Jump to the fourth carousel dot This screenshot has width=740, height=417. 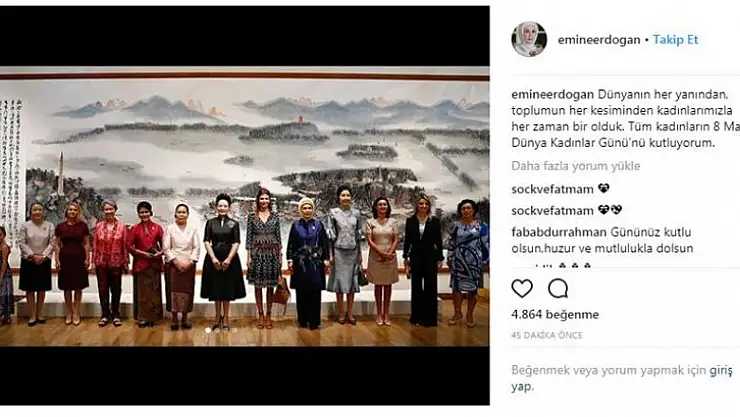235,330
